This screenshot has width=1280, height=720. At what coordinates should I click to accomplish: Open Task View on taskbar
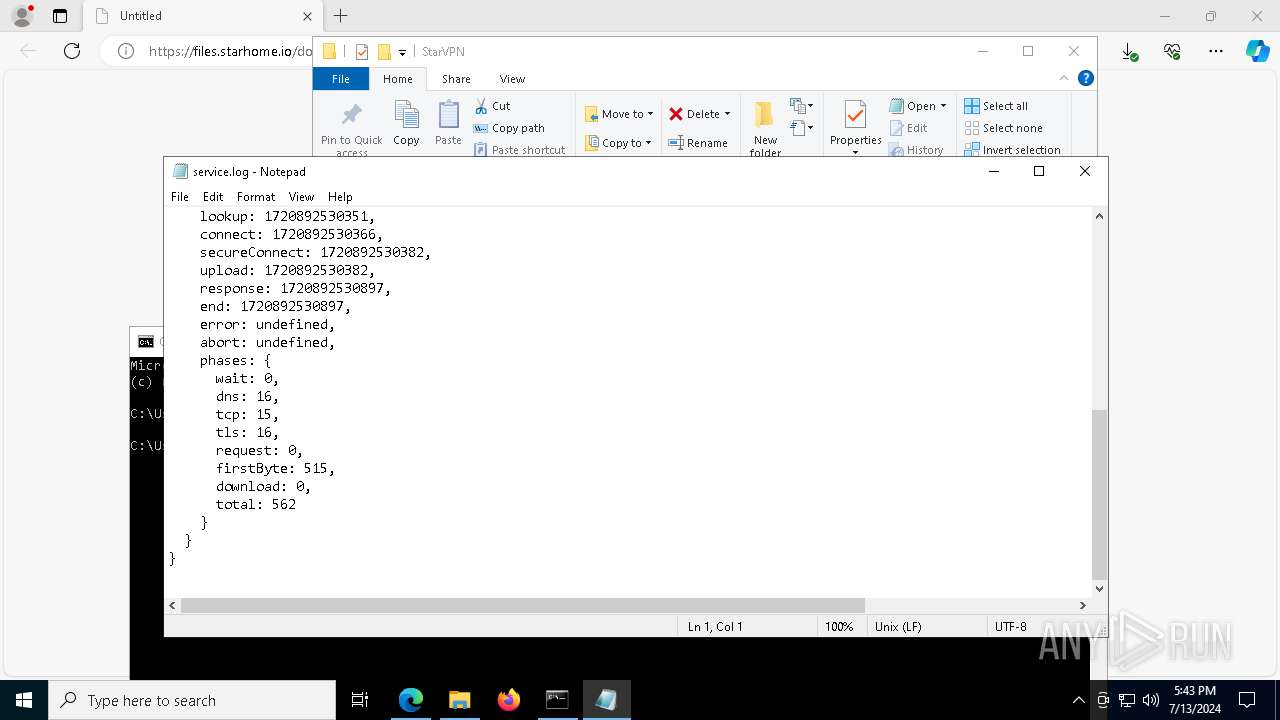tap(360, 700)
